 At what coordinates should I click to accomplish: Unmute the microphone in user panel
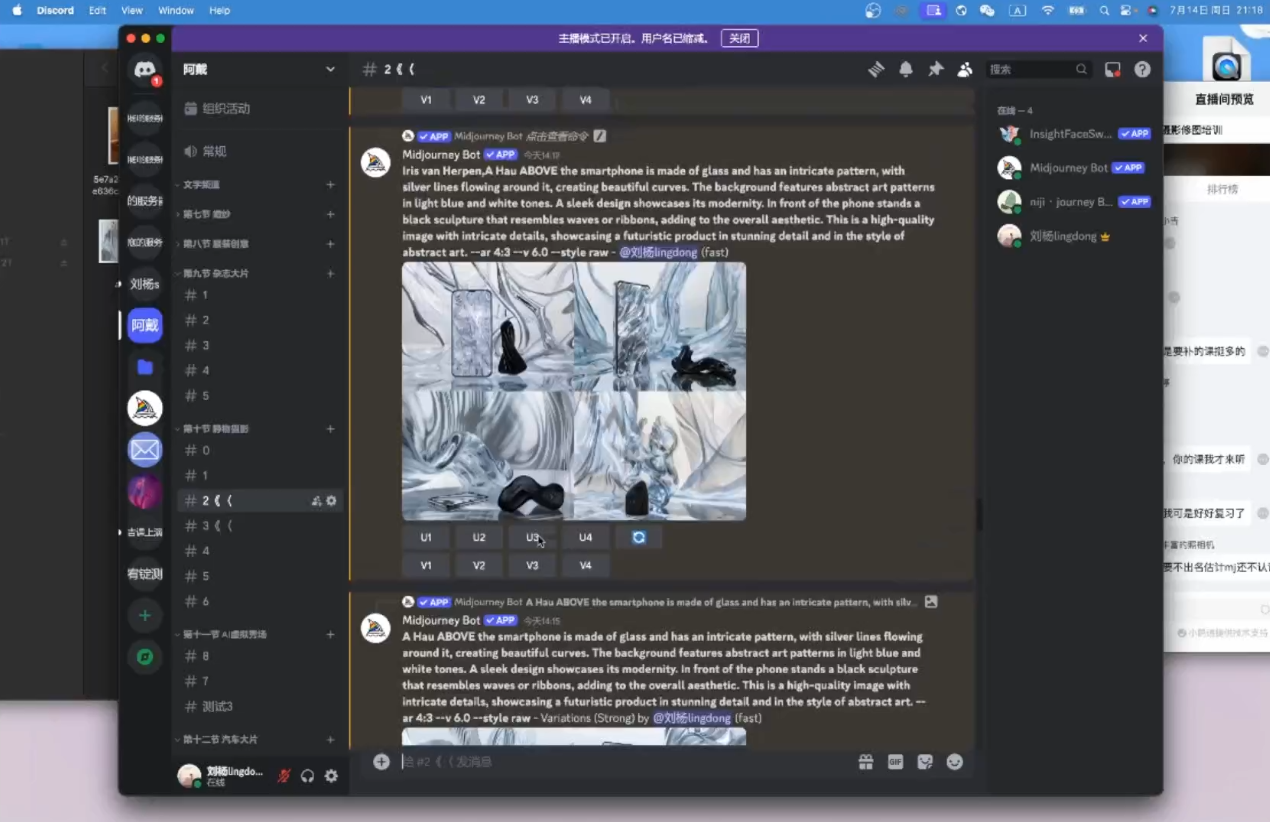click(284, 776)
